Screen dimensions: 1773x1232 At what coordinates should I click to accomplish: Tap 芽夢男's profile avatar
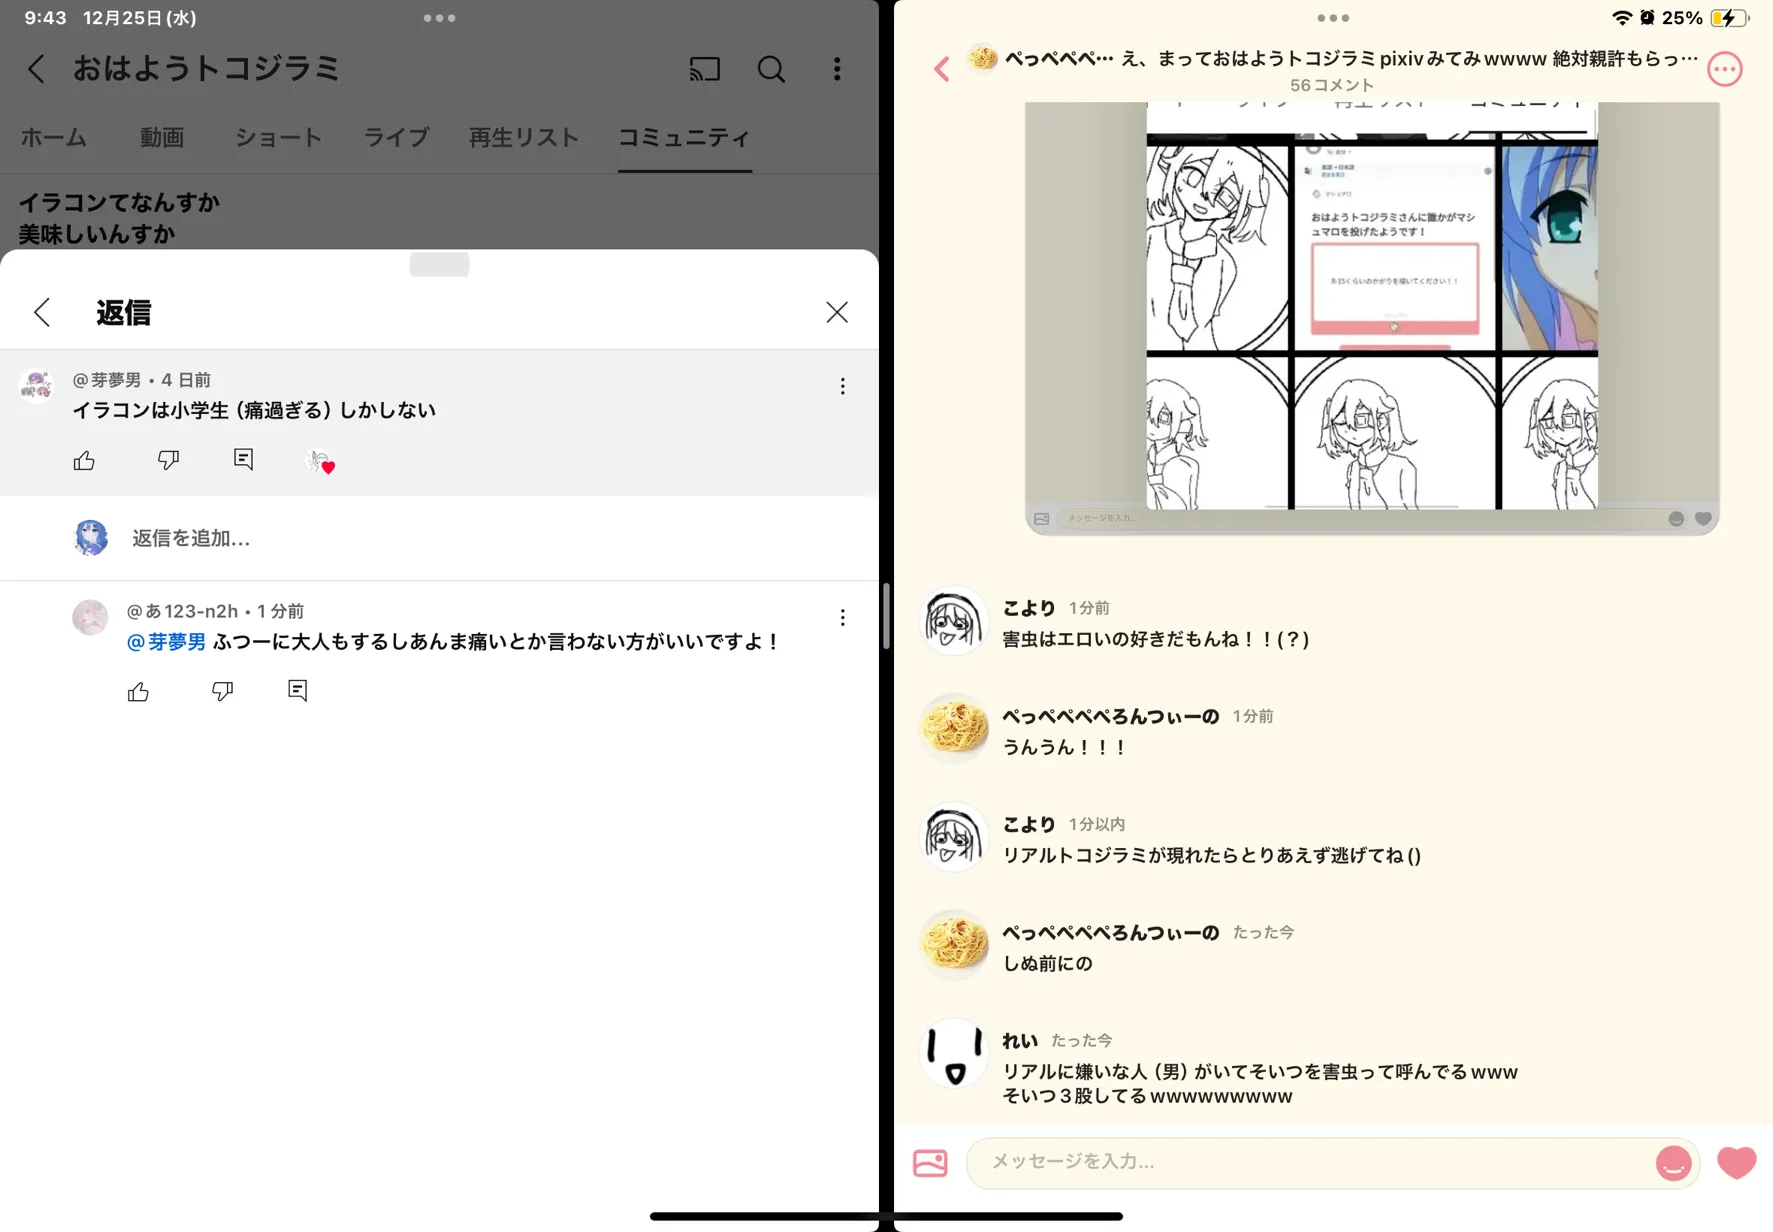click(37, 385)
